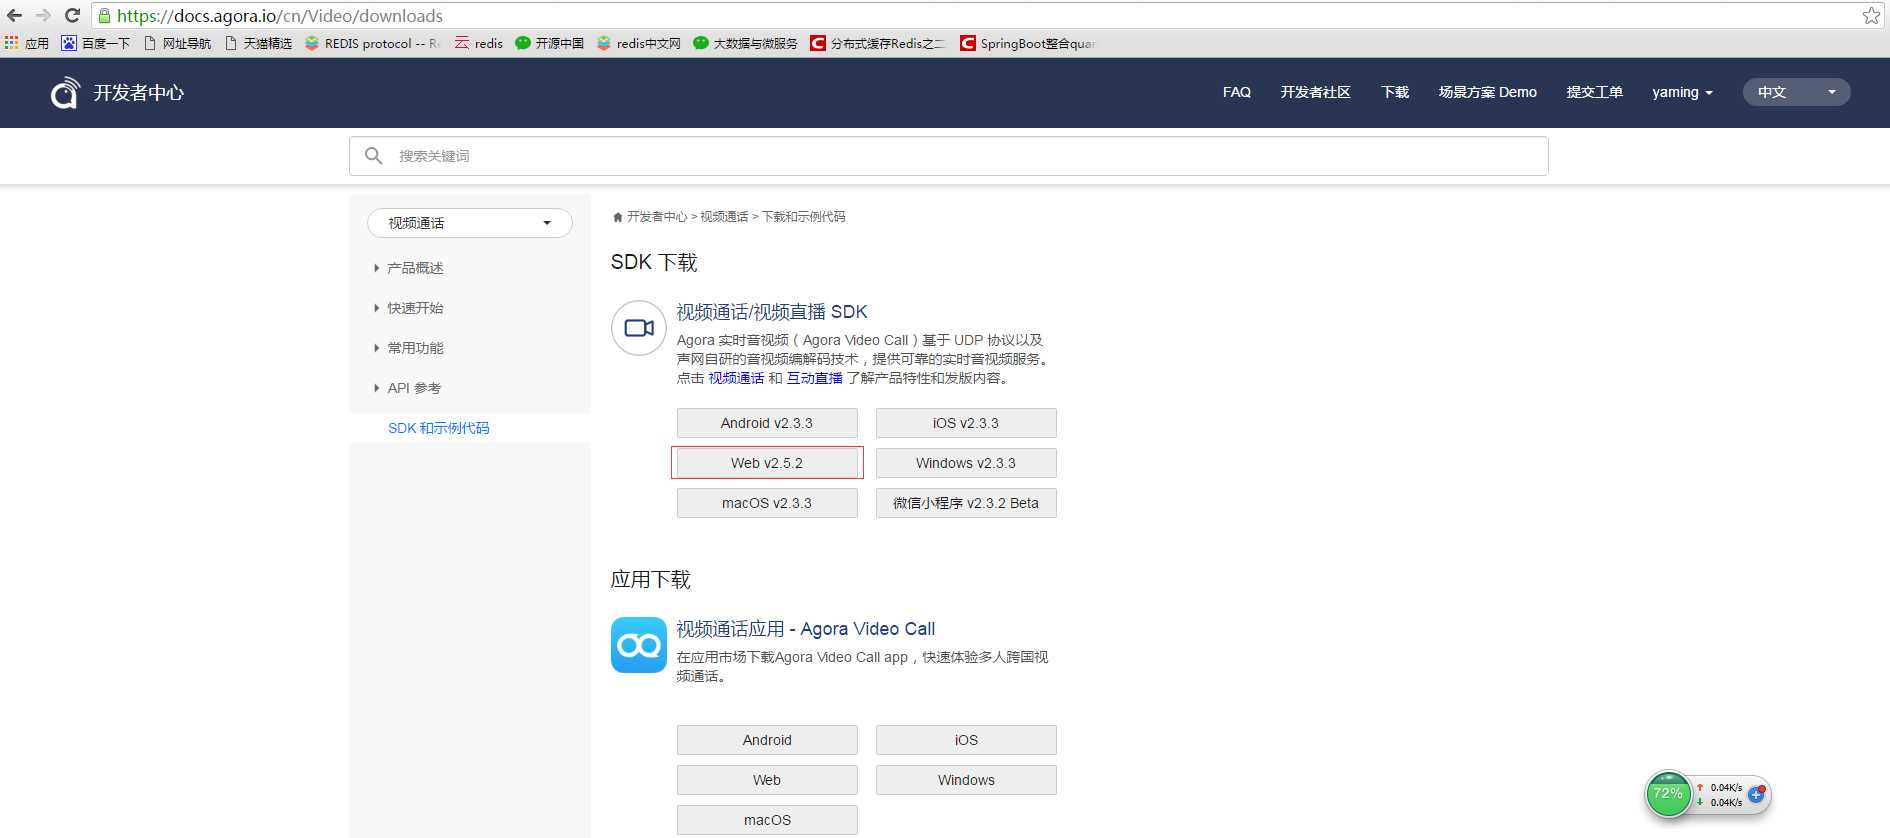
Task: Open 场景方案 Demo in navigation
Action: [x=1488, y=92]
